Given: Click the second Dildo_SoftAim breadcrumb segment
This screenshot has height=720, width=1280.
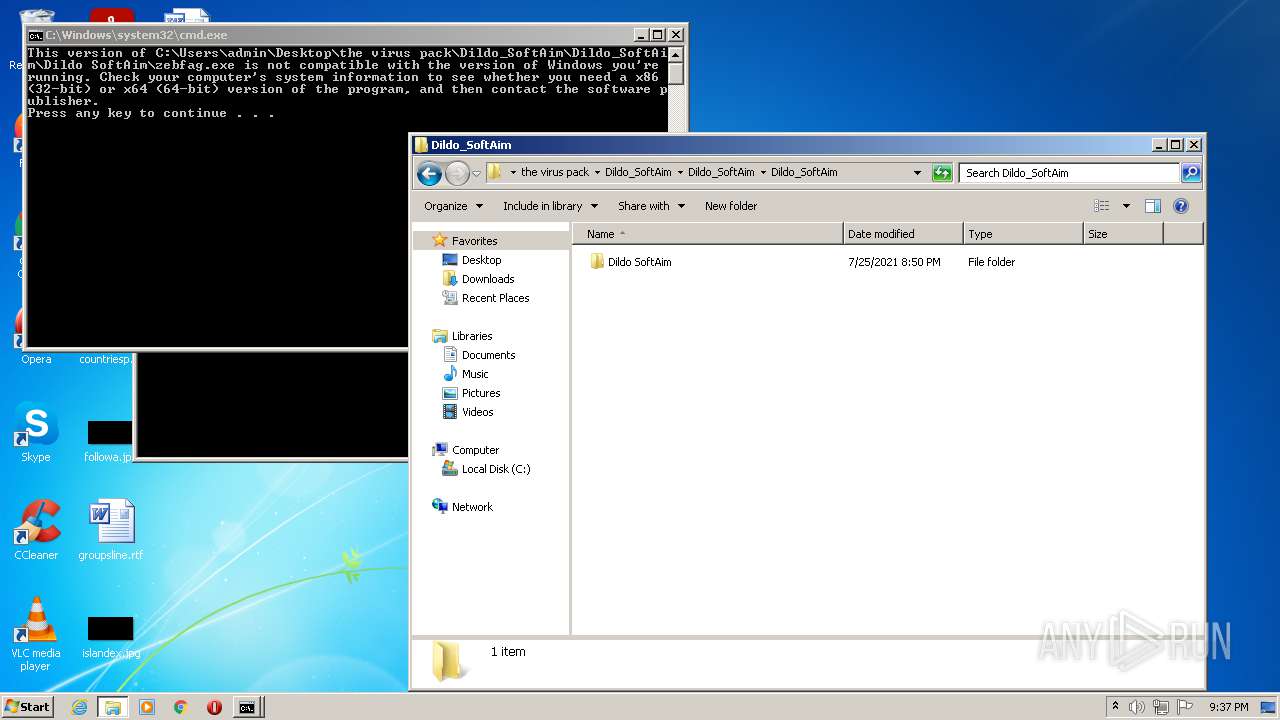Looking at the screenshot, I should pos(721,172).
